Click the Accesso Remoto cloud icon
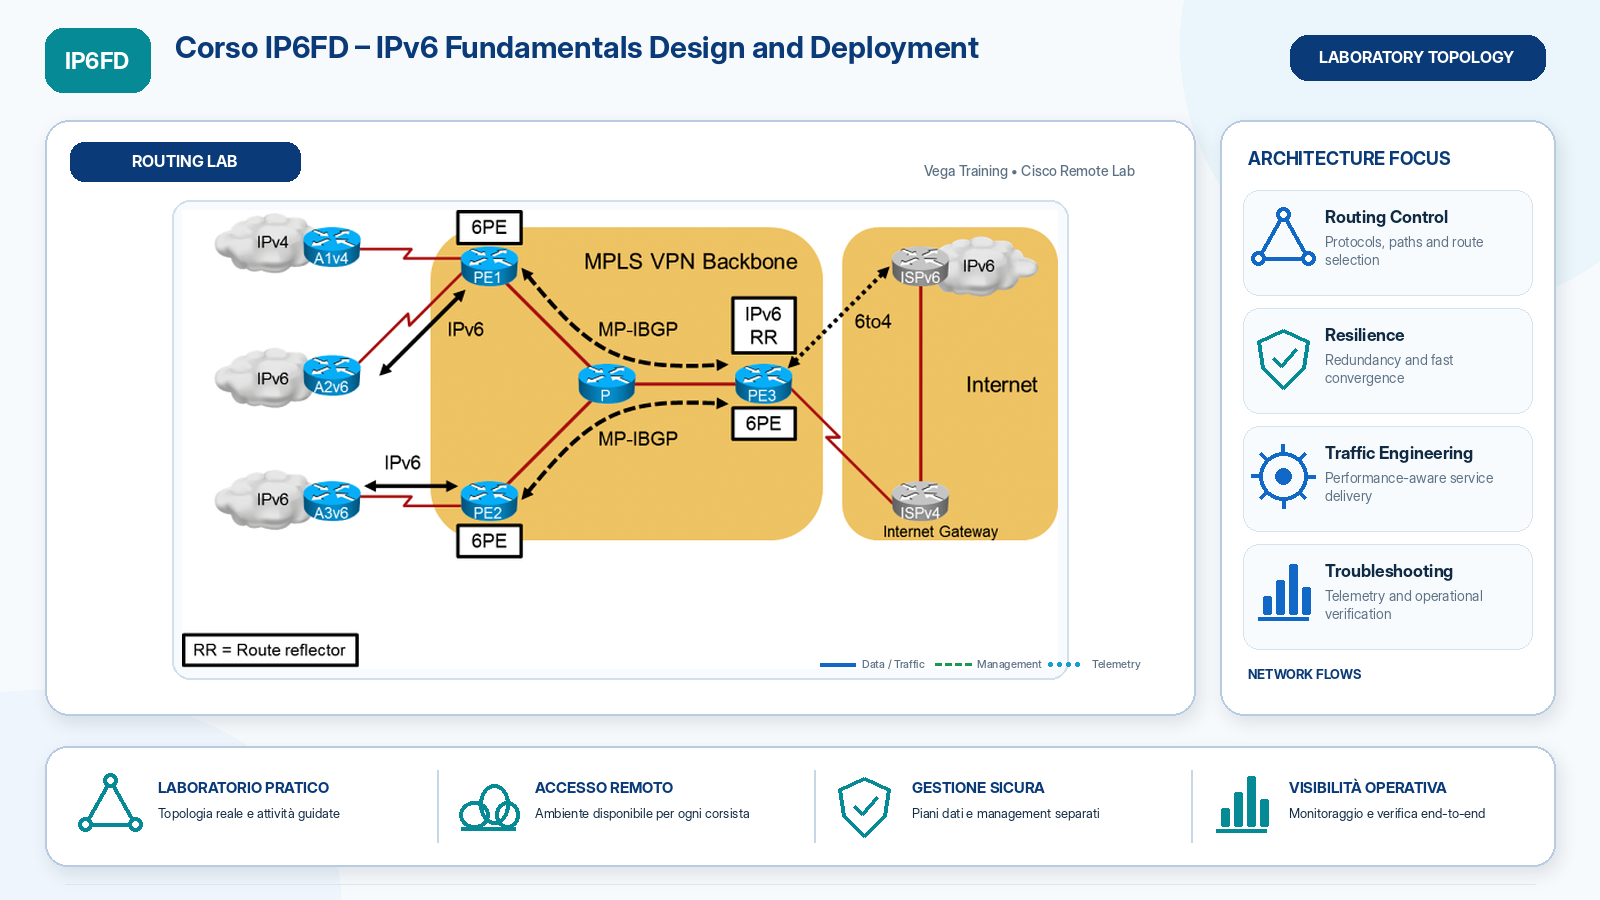This screenshot has width=1600, height=900. pyautogui.click(x=489, y=808)
